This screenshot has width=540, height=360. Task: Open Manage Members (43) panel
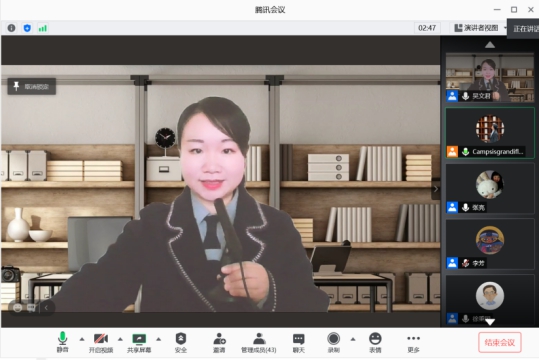click(259, 342)
